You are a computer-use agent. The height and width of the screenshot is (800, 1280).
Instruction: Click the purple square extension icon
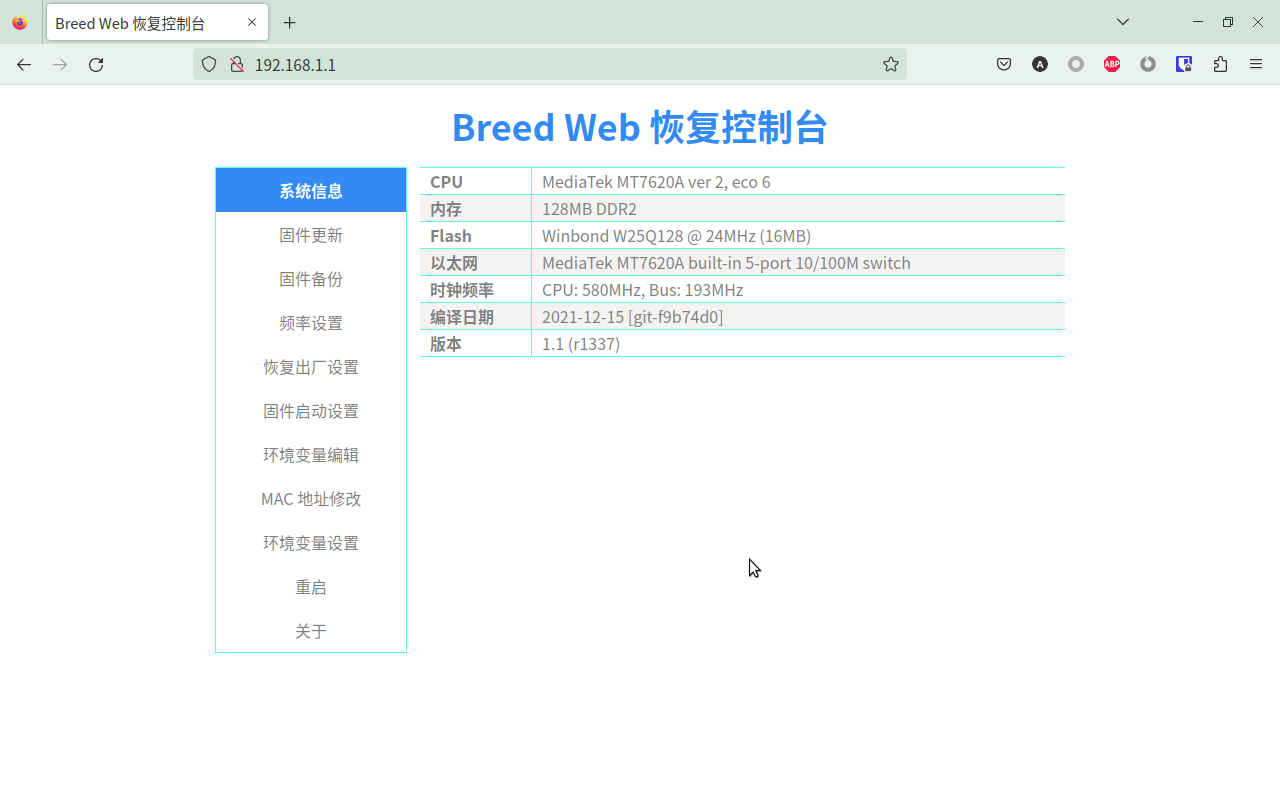pos(1184,64)
